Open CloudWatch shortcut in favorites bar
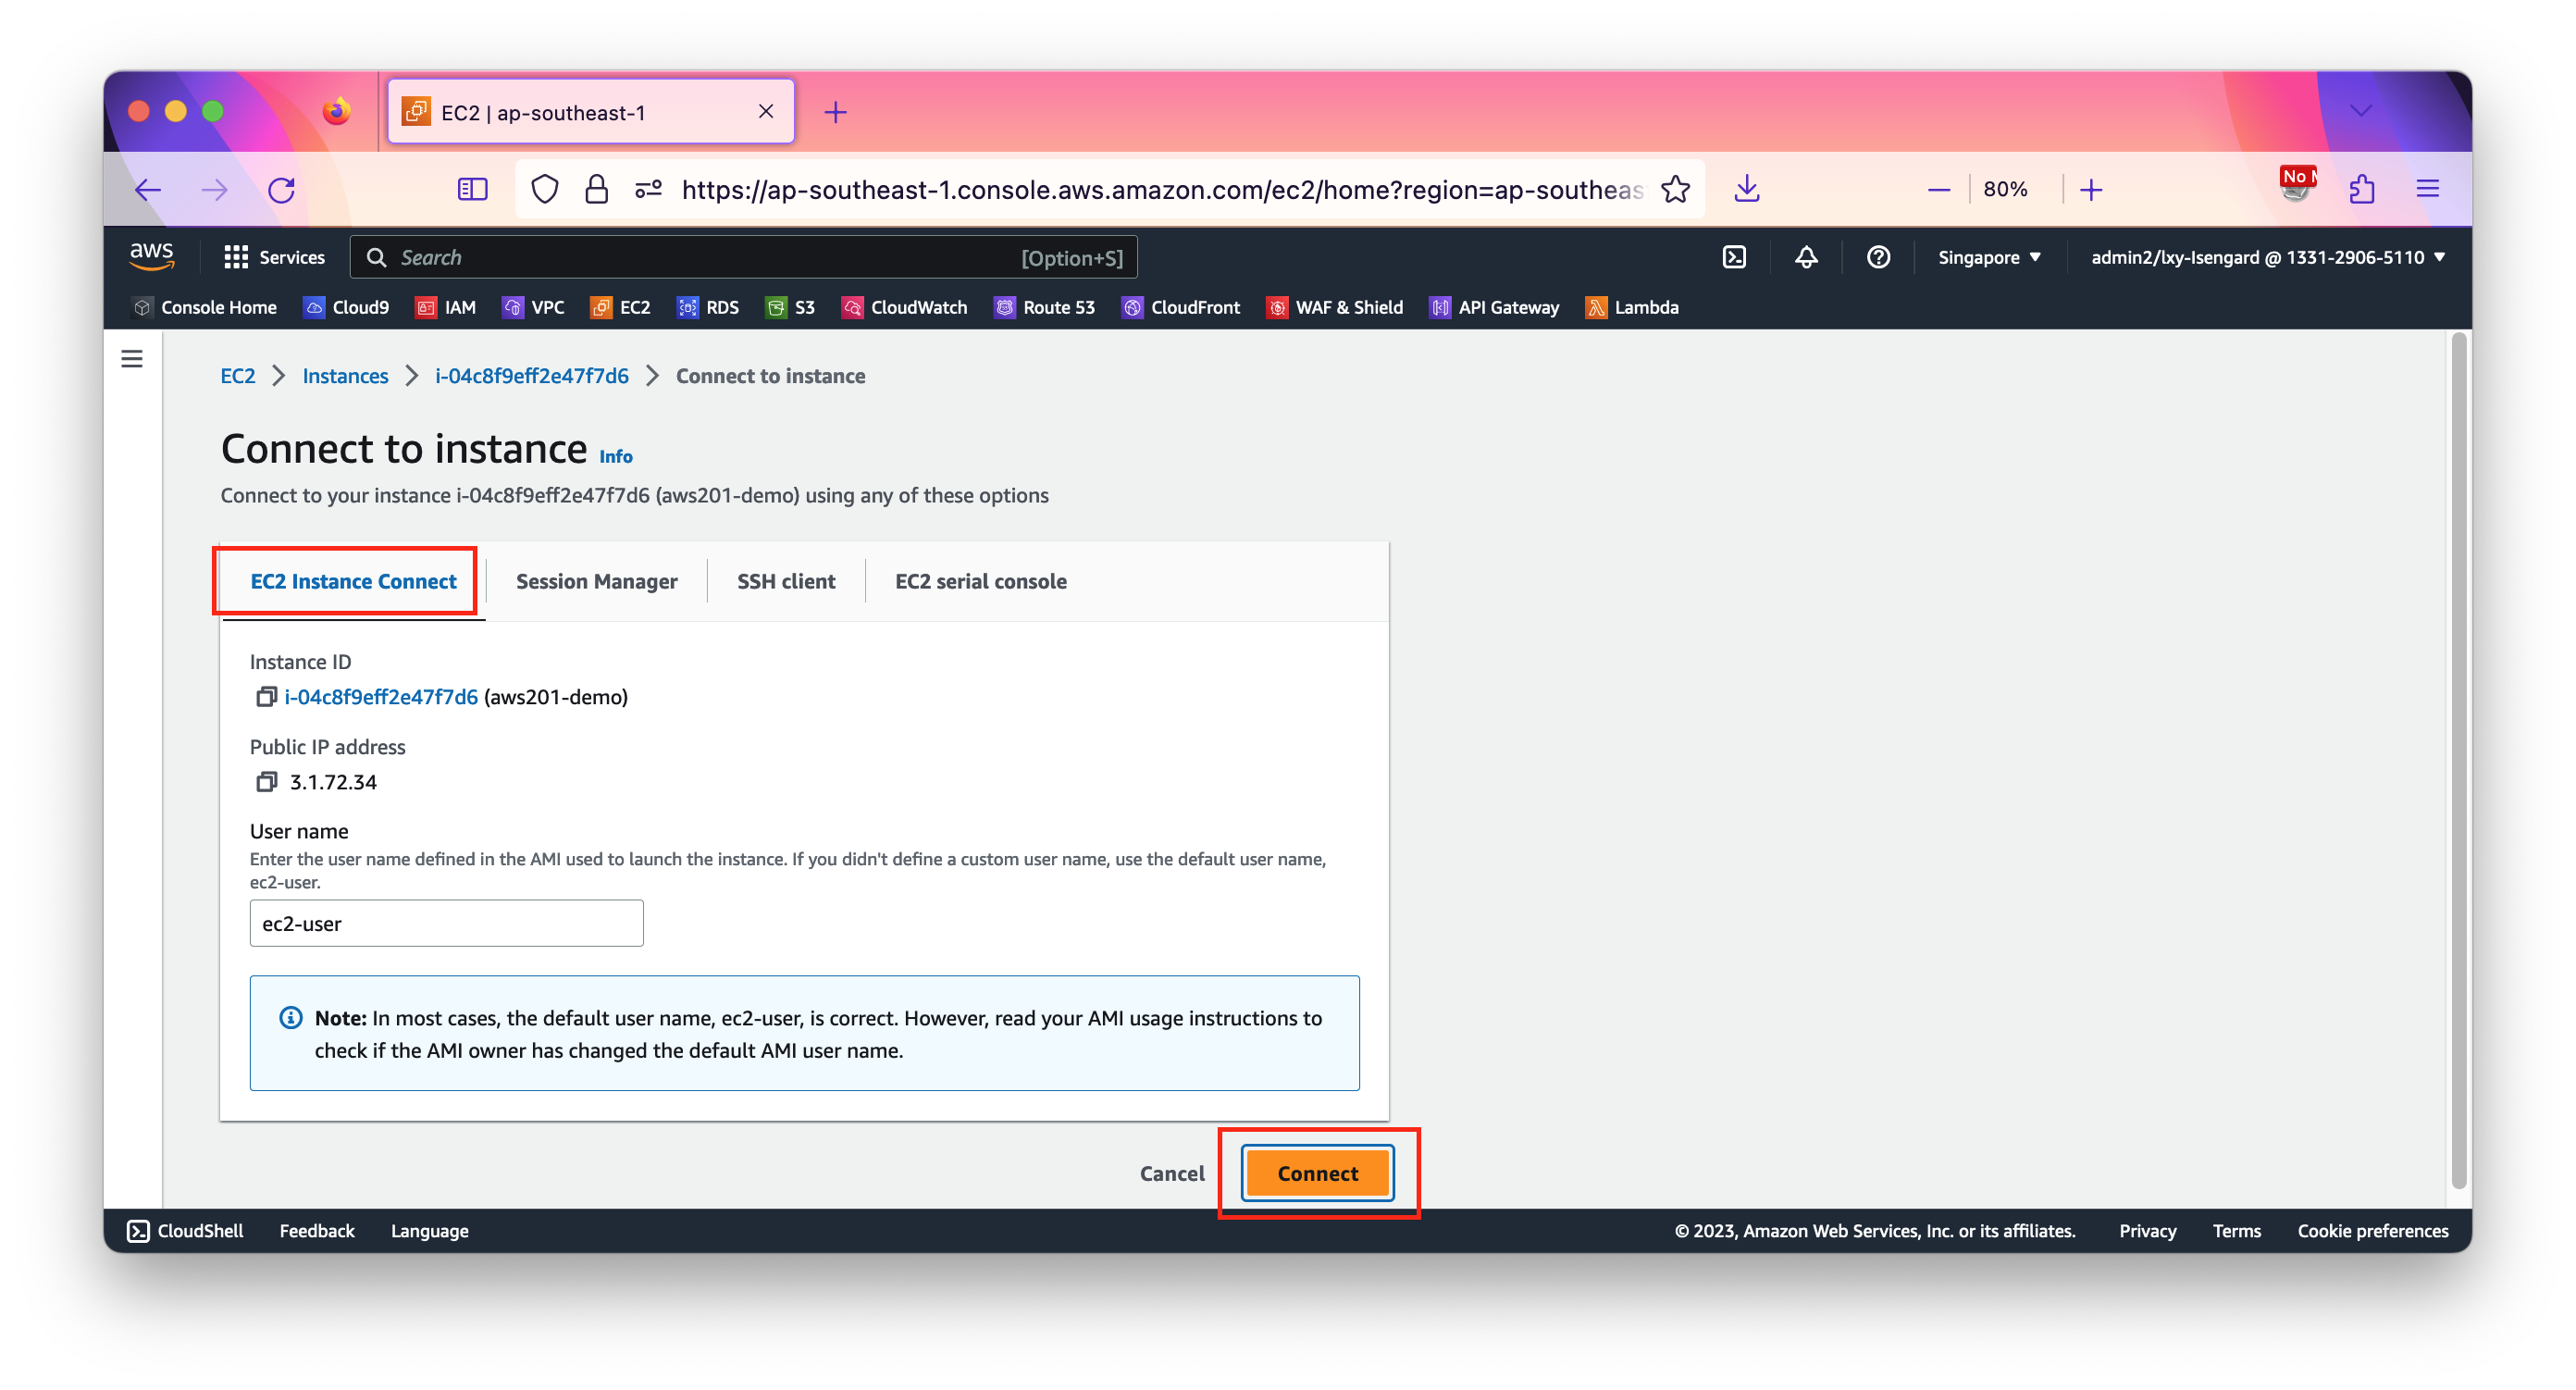2576x1390 pixels. pos(905,307)
